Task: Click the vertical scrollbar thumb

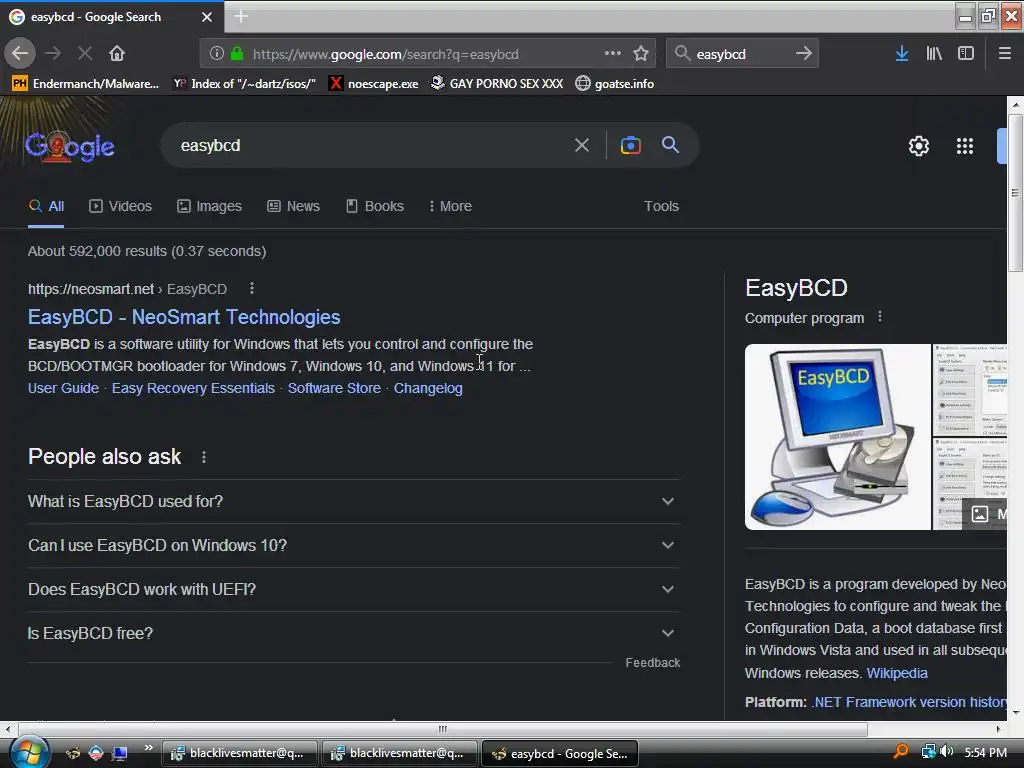Action: (1016, 193)
